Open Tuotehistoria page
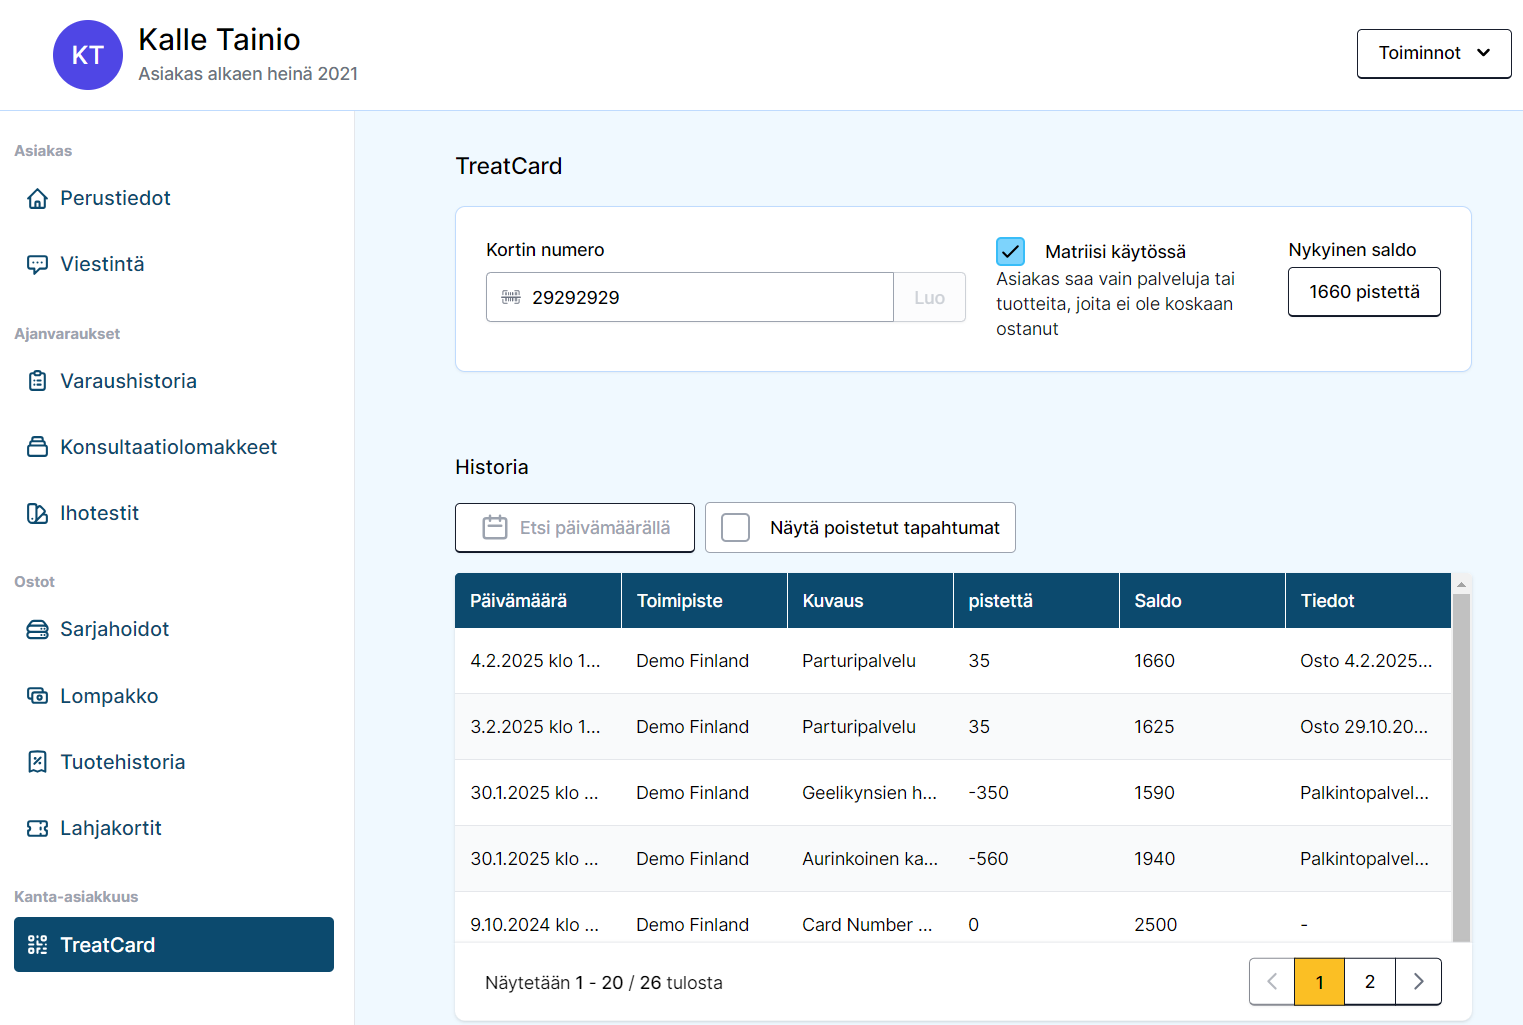The width and height of the screenshot is (1523, 1025). tap(174, 762)
